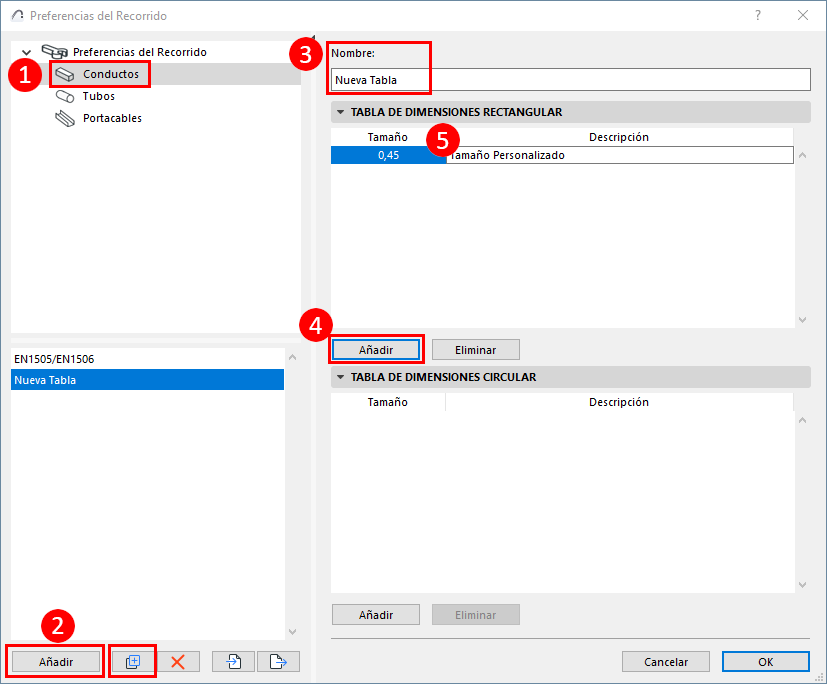Collapse the Preferencias del Recorrido tree node
The height and width of the screenshot is (684, 827).
click(26, 52)
